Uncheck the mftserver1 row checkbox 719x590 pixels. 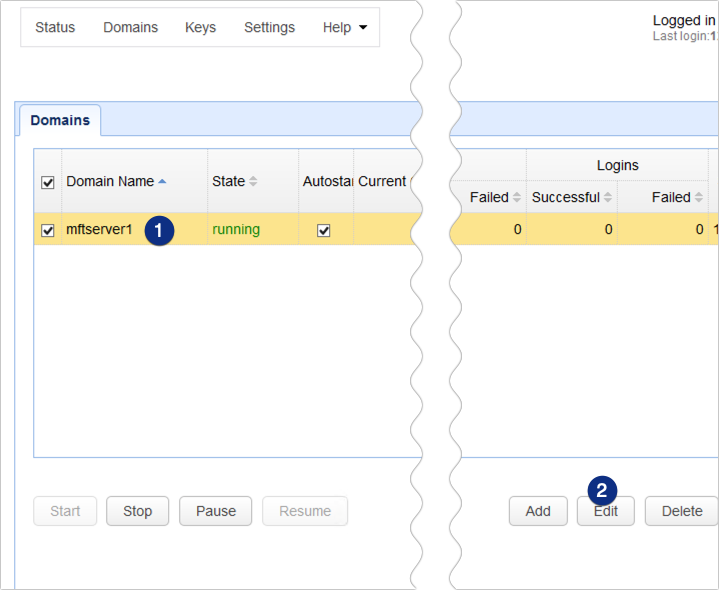tap(47, 230)
